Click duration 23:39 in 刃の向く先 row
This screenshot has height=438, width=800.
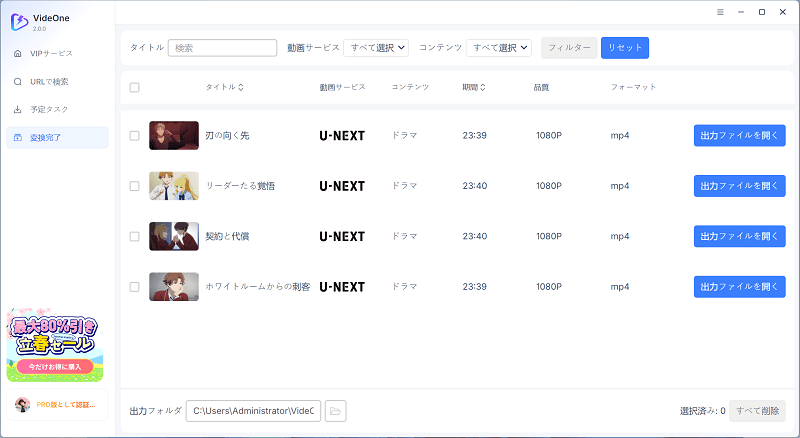[x=474, y=136]
